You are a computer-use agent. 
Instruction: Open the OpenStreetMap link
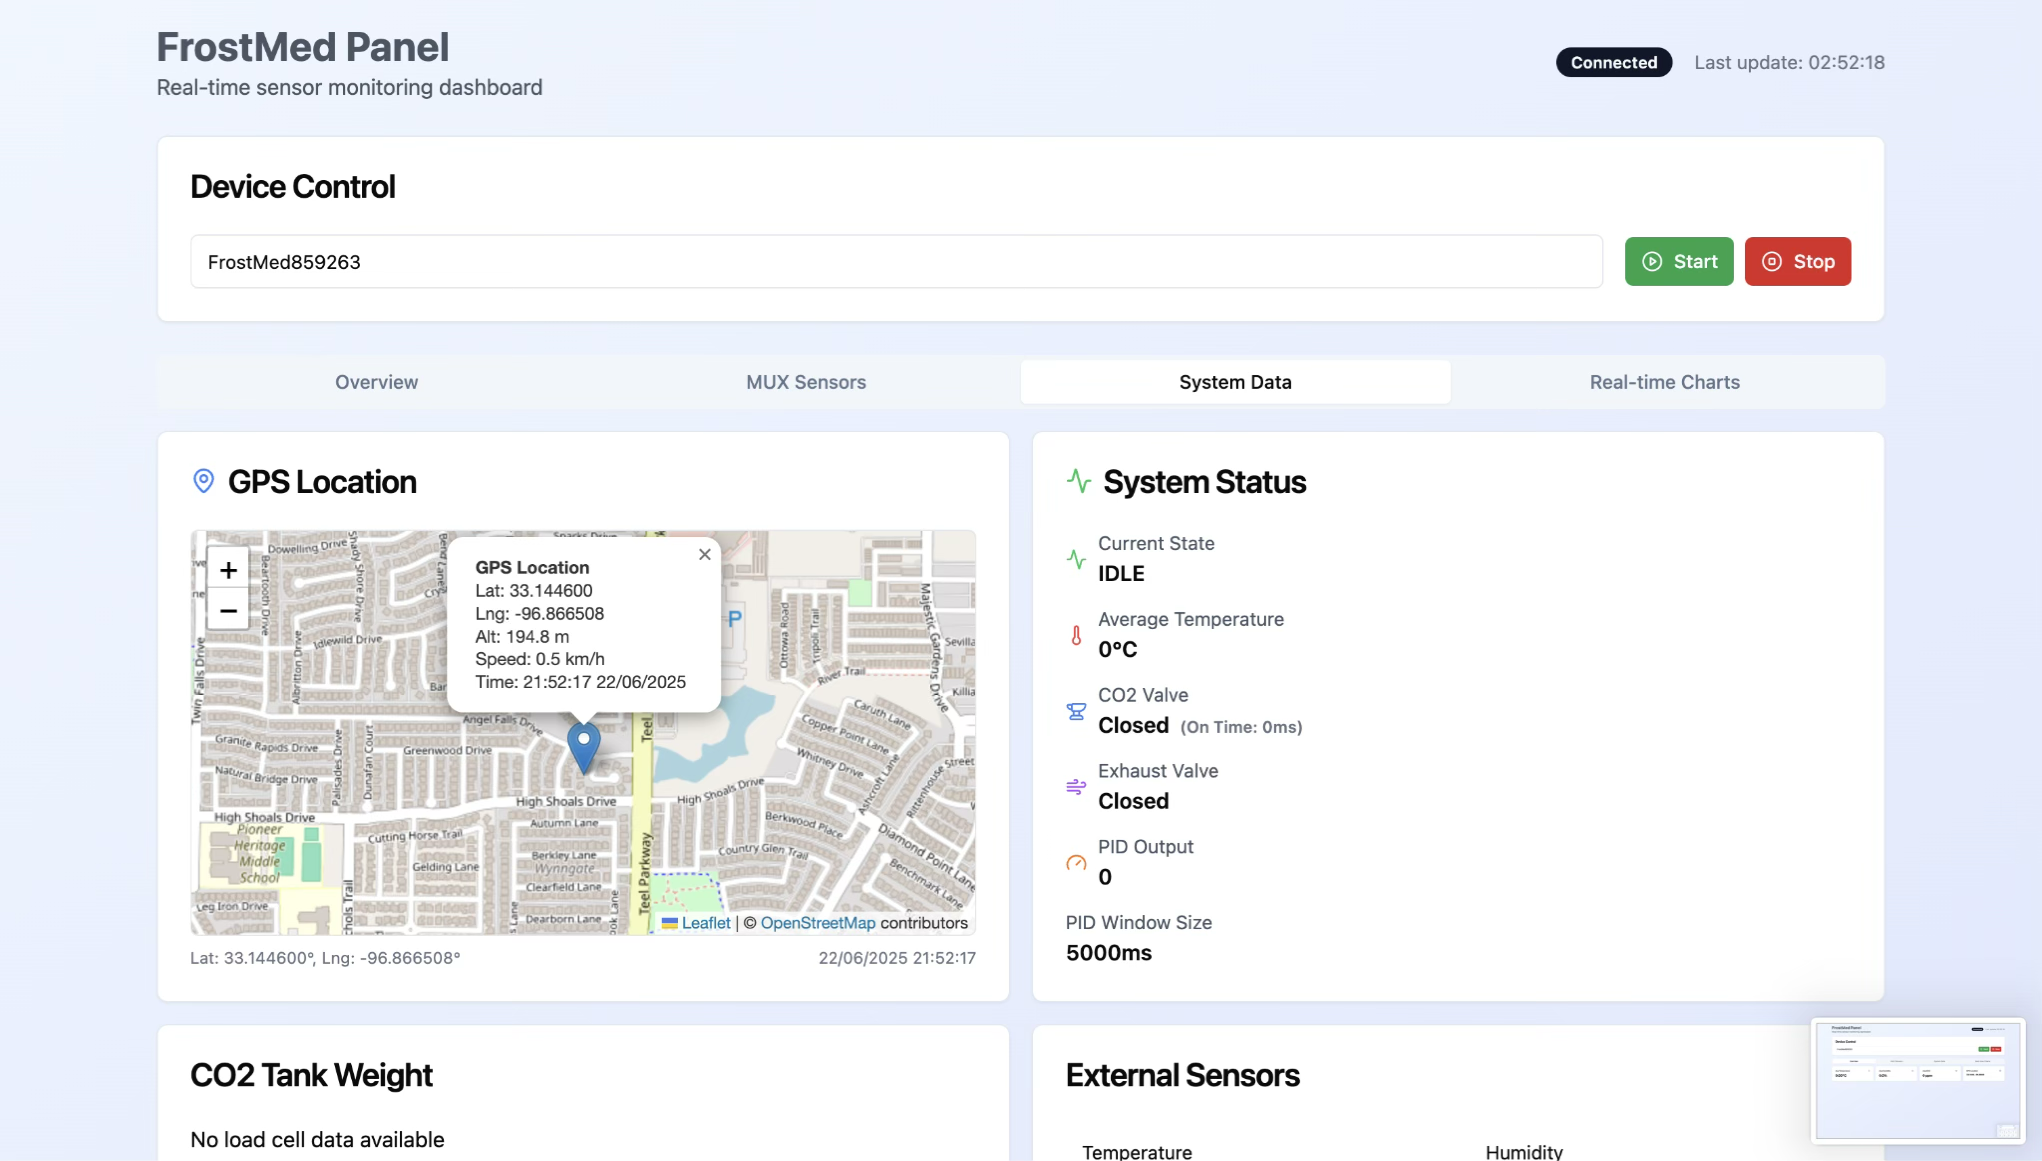(817, 923)
